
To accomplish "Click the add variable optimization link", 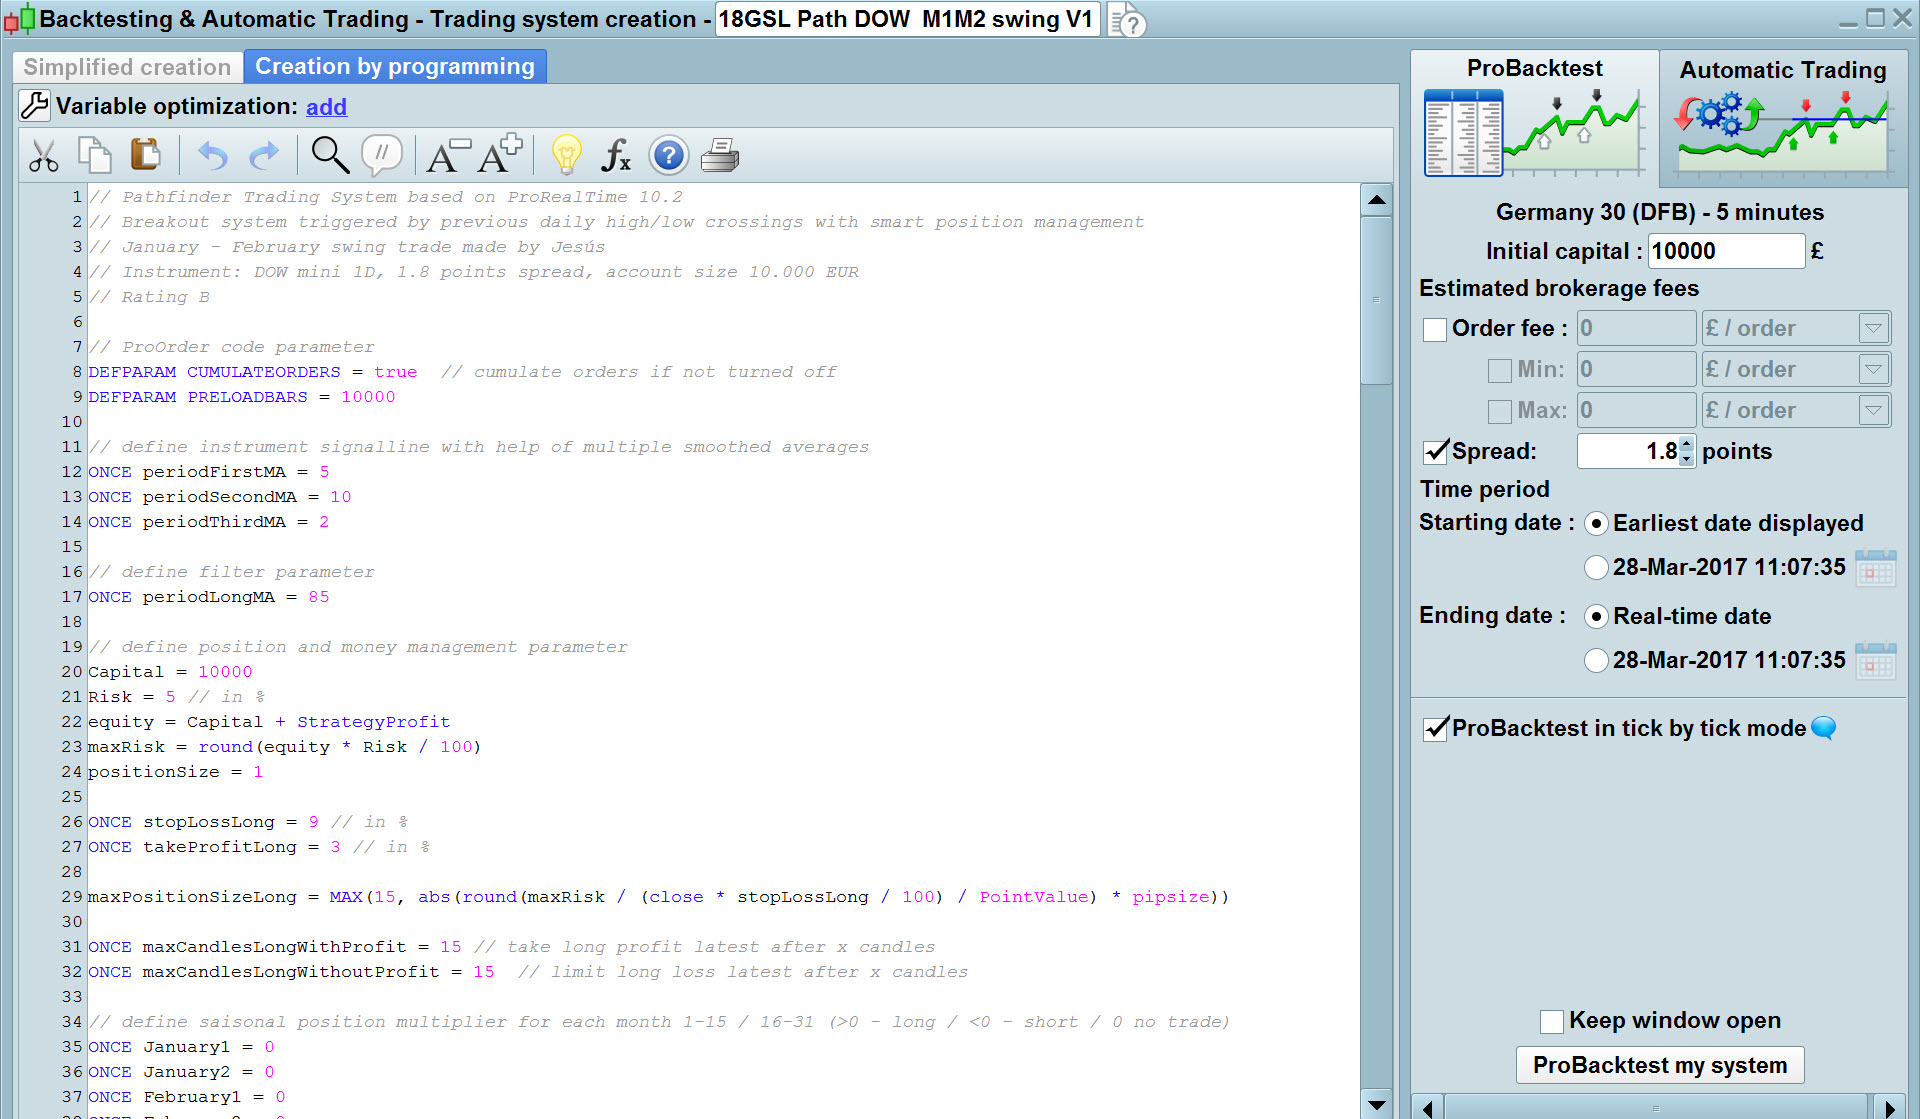I will (x=326, y=107).
